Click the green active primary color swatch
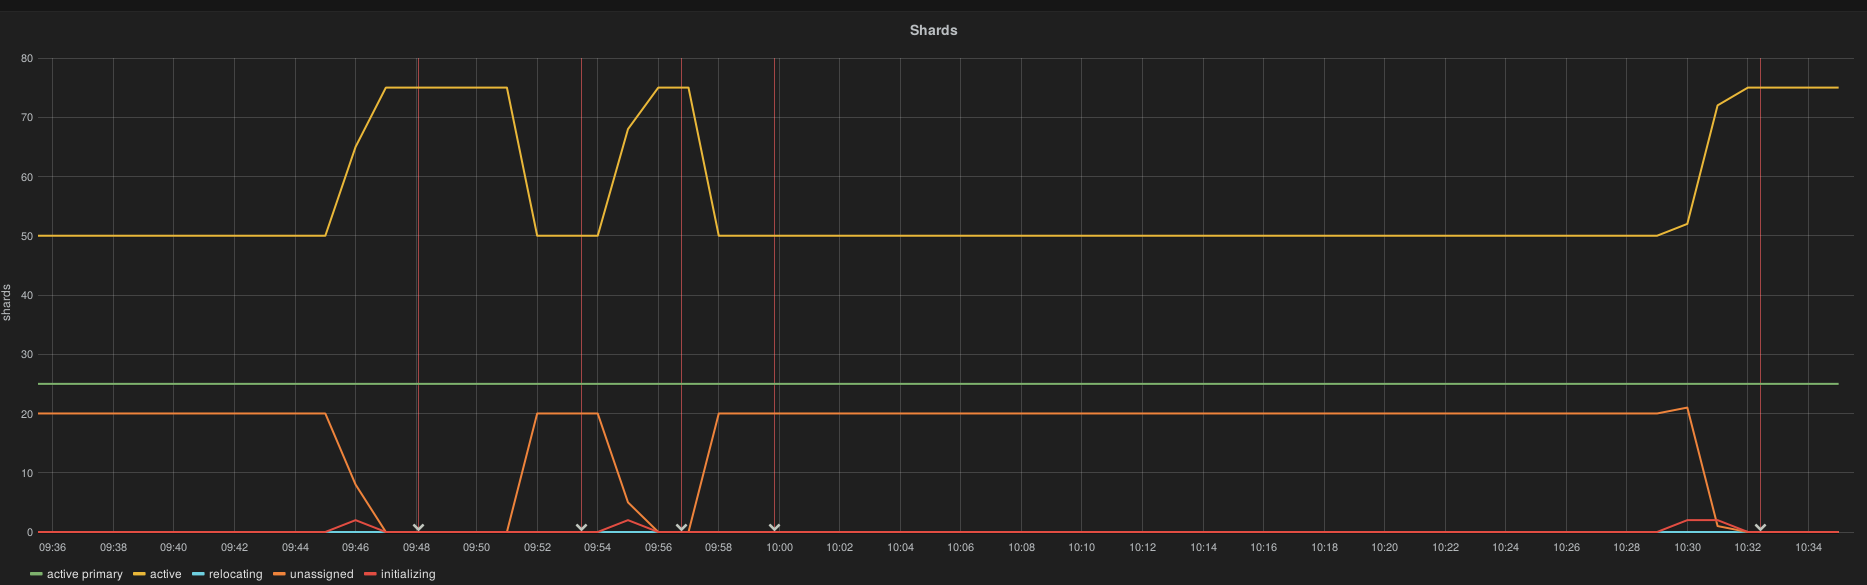This screenshot has height=585, width=1867. click(x=37, y=574)
